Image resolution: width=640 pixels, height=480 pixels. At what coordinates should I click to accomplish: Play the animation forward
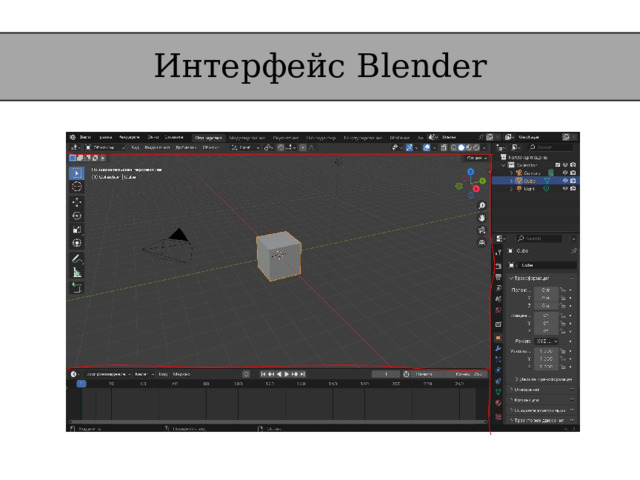(x=287, y=374)
